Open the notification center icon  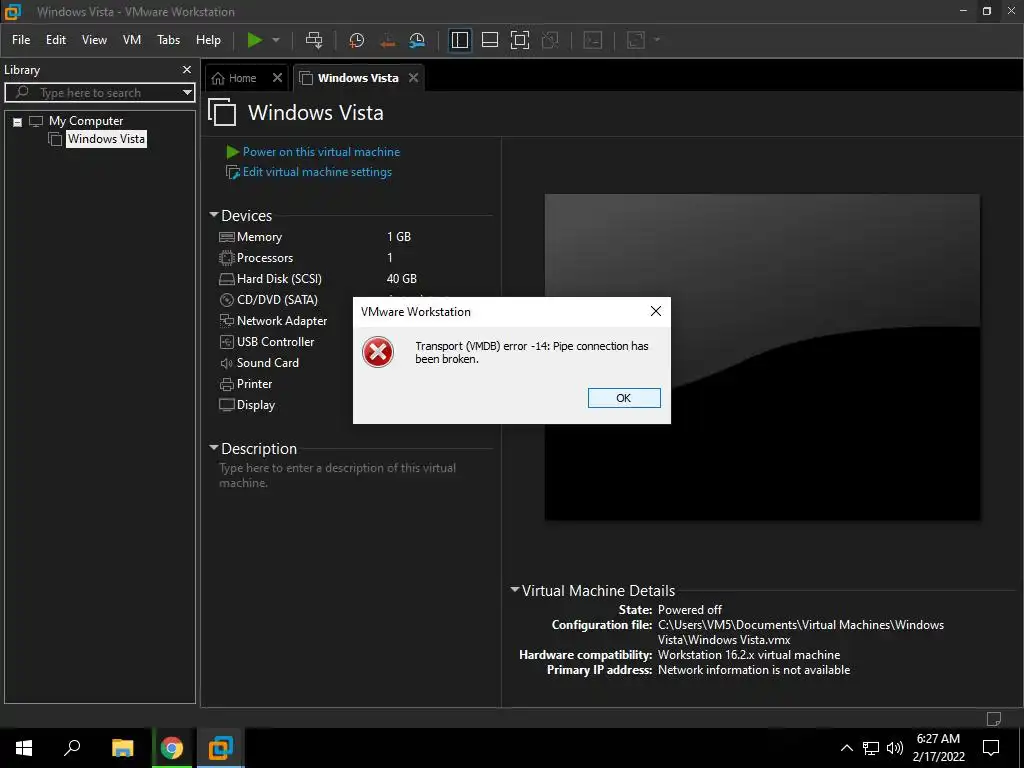tap(991, 748)
